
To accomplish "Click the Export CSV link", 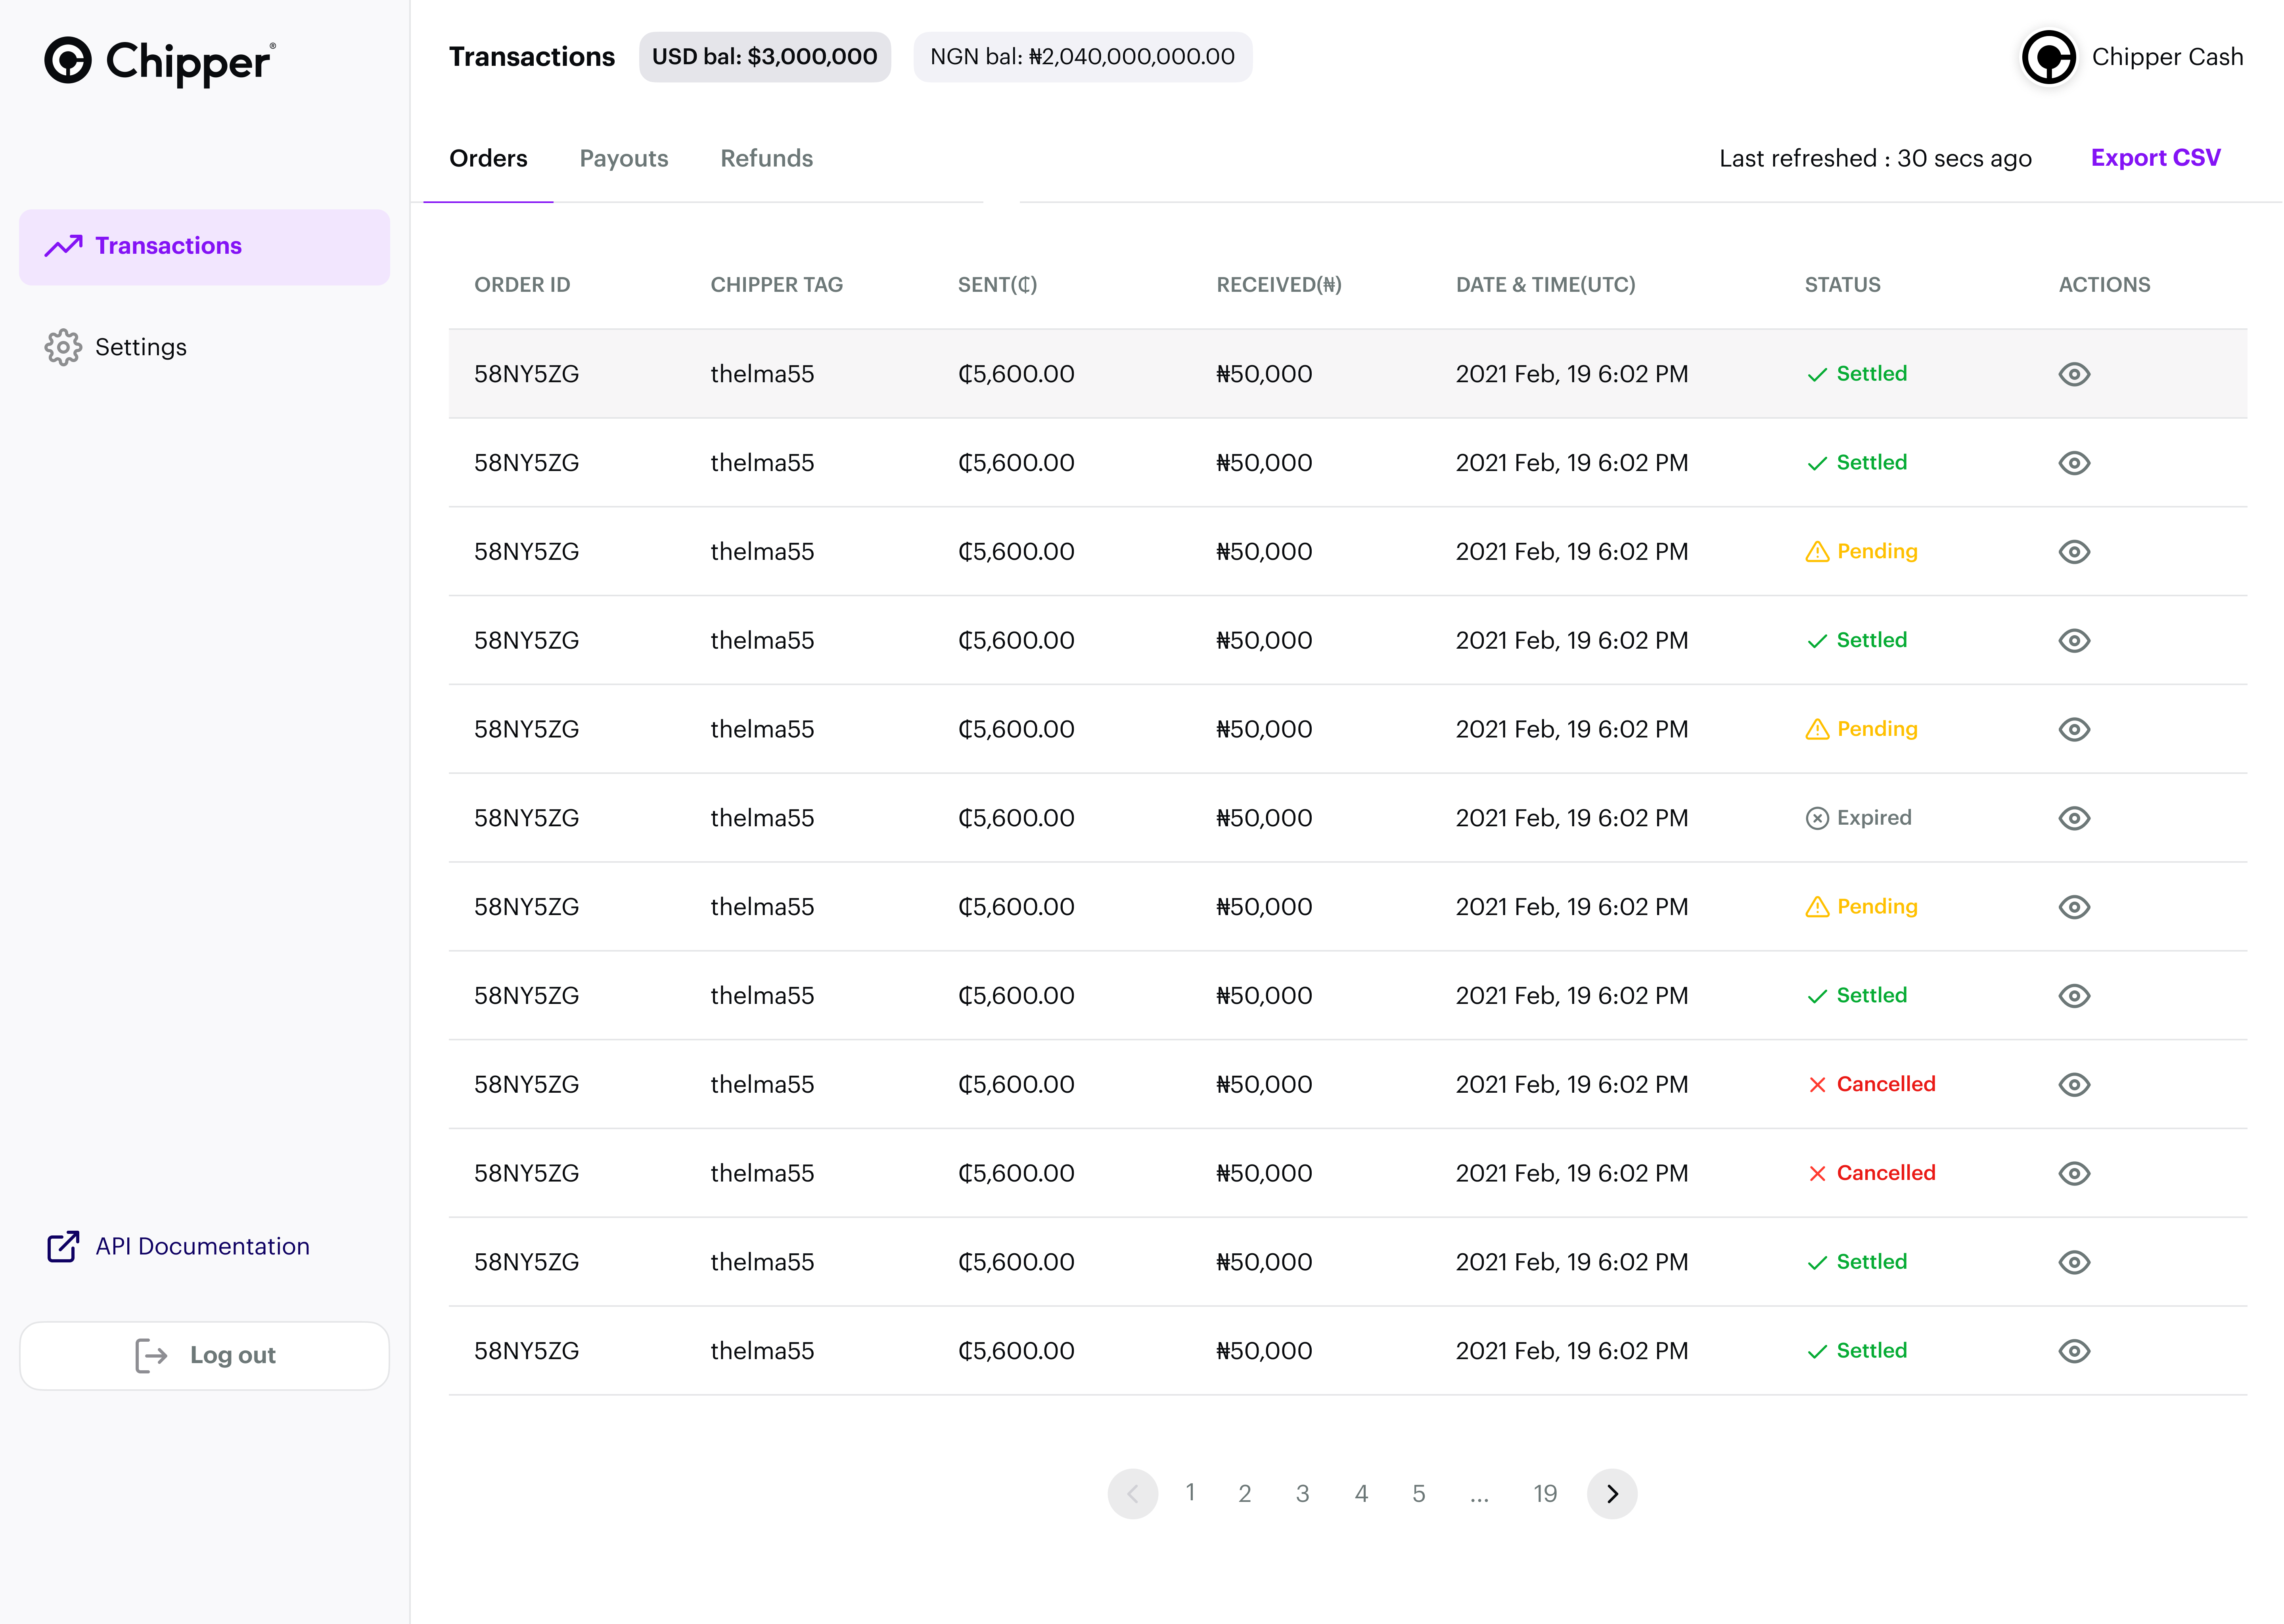I will point(2155,158).
